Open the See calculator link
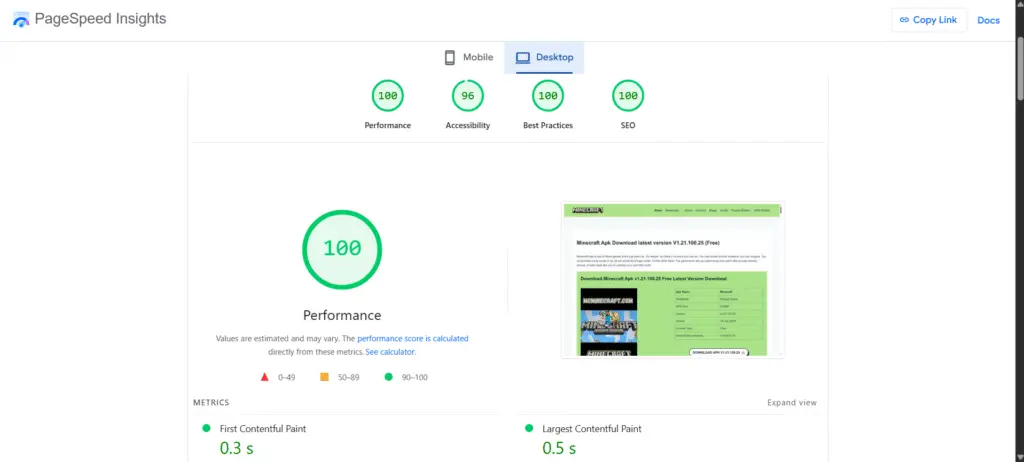 (x=390, y=352)
